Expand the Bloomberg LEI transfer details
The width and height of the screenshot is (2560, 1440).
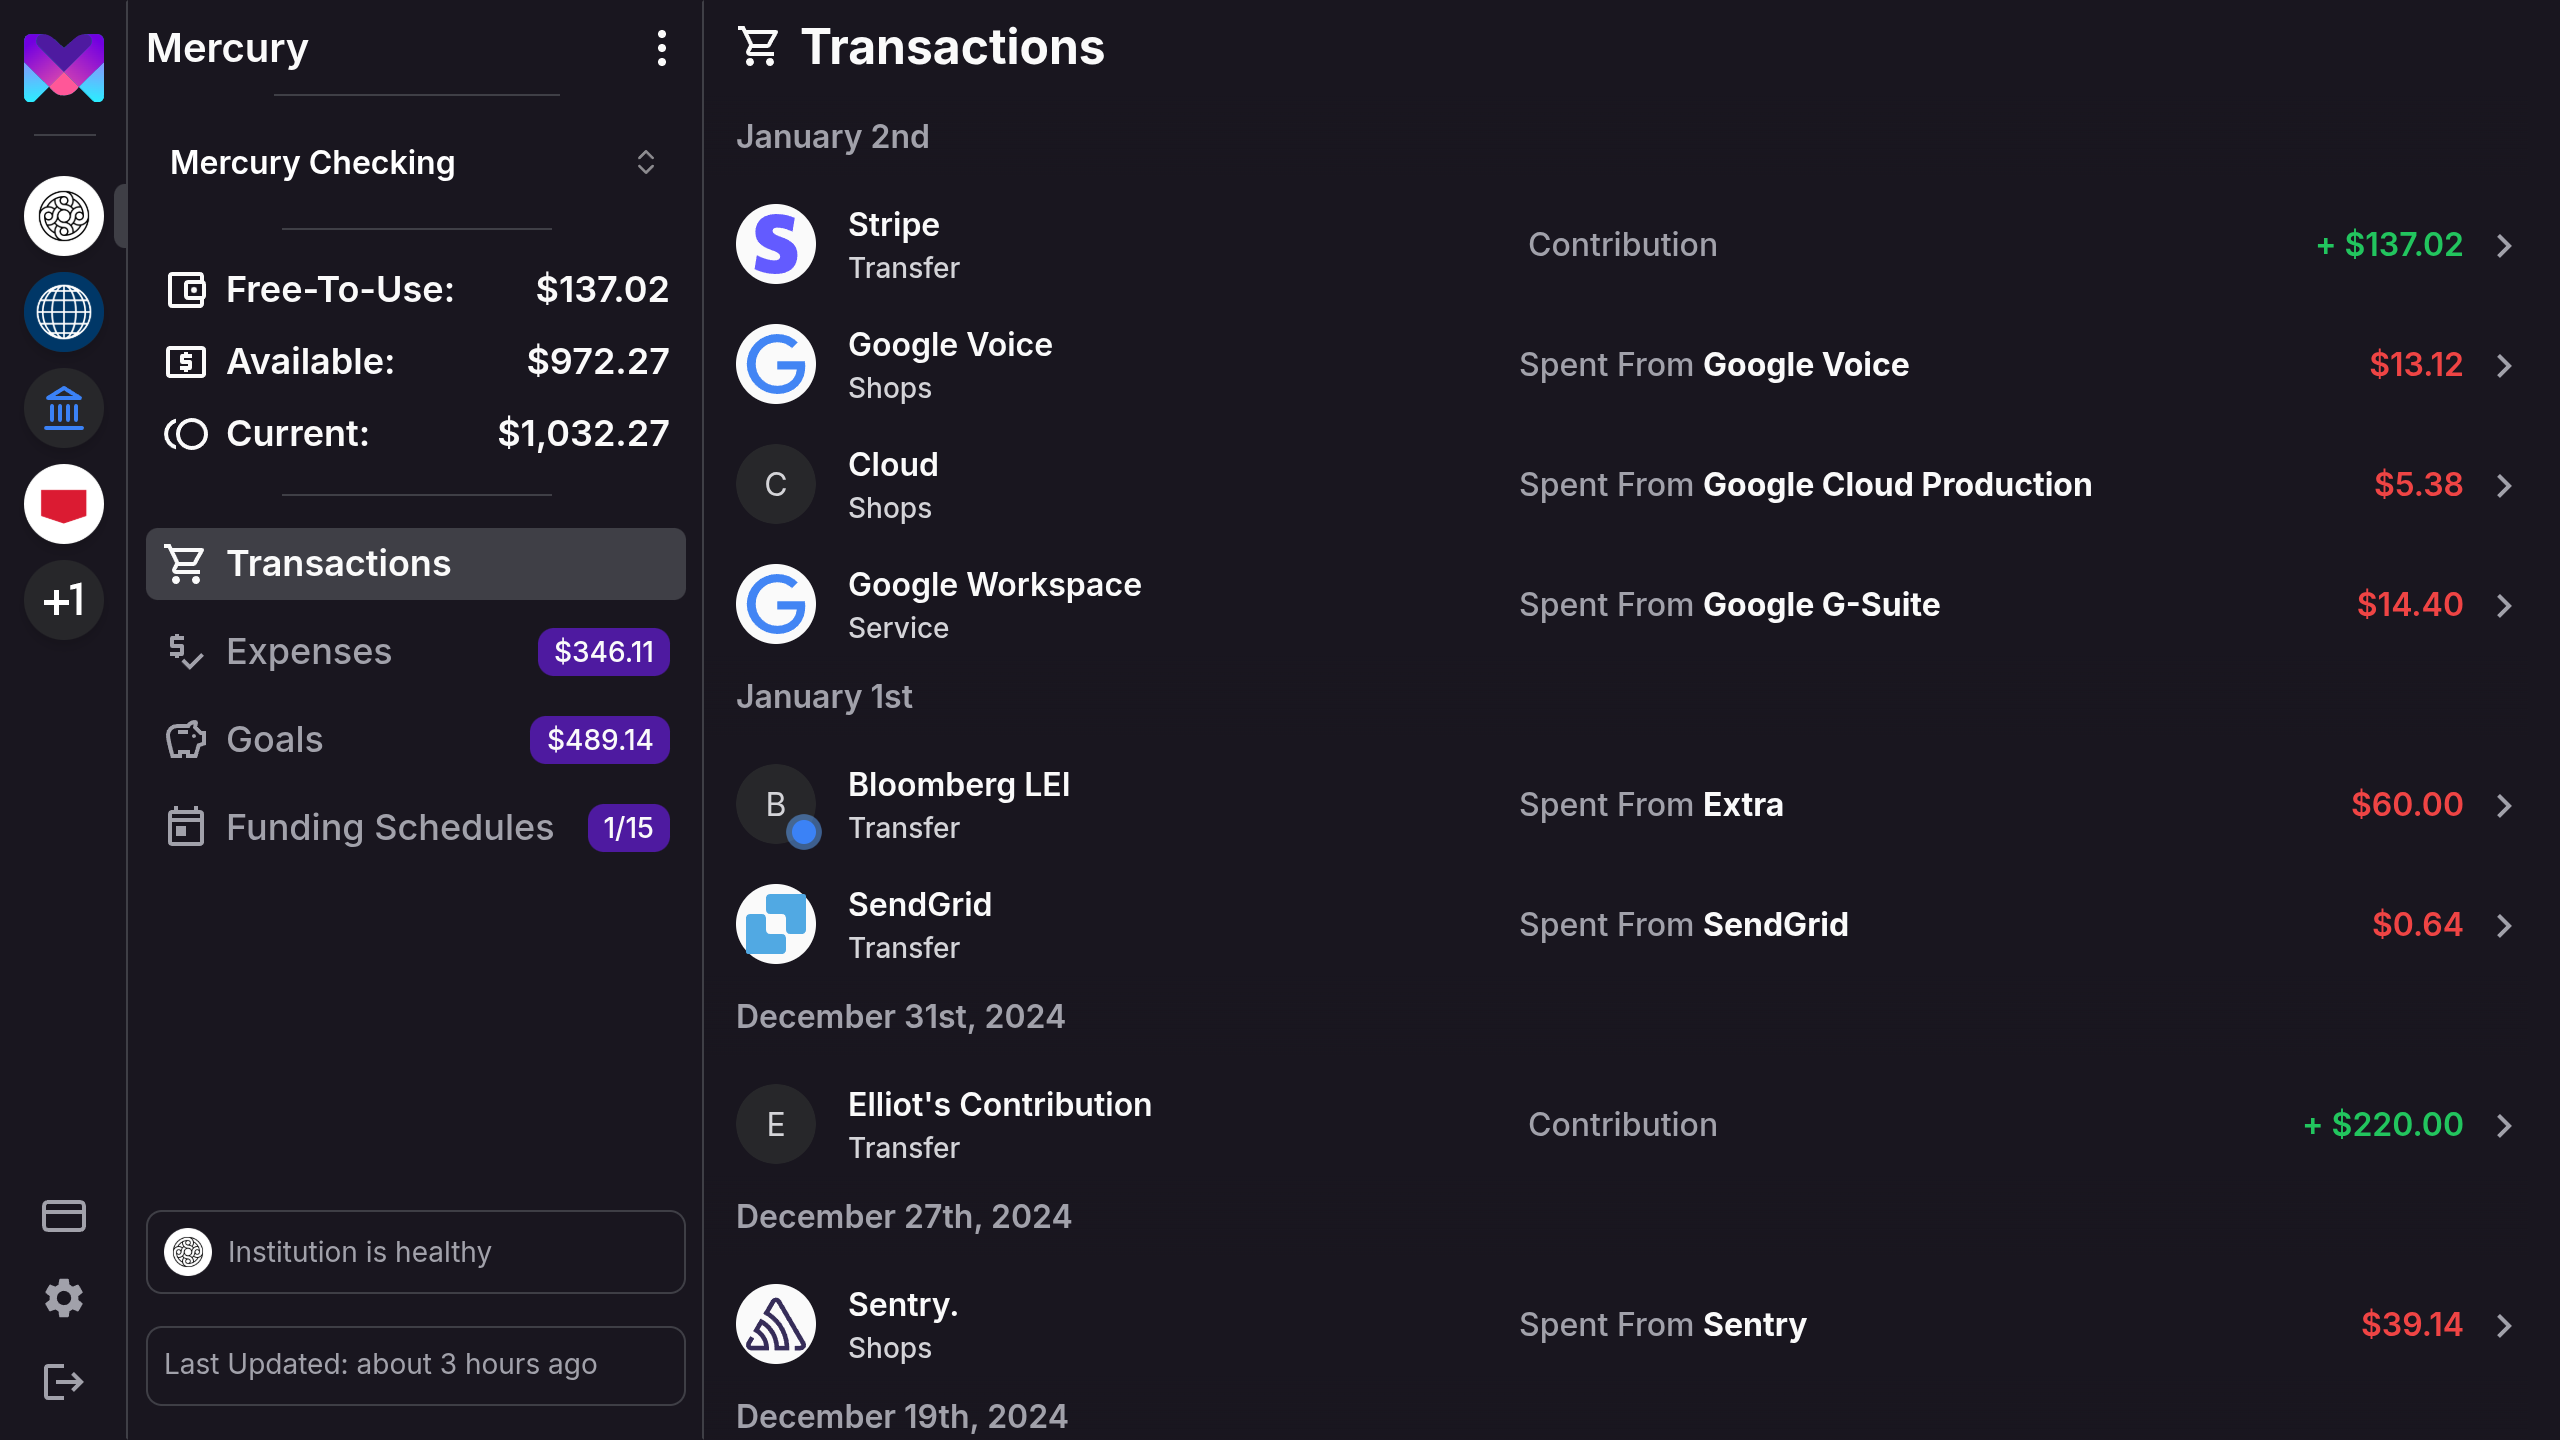[2505, 805]
